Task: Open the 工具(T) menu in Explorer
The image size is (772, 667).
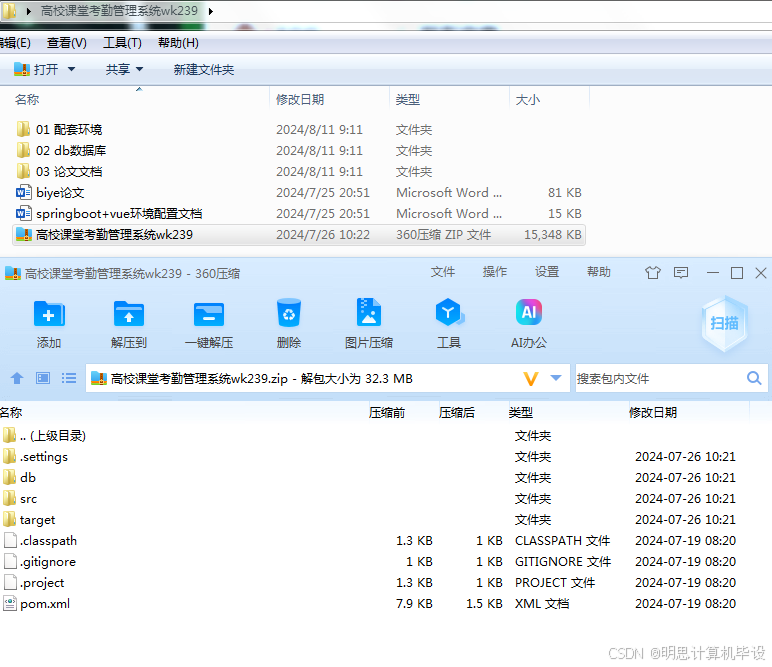Action: [122, 43]
